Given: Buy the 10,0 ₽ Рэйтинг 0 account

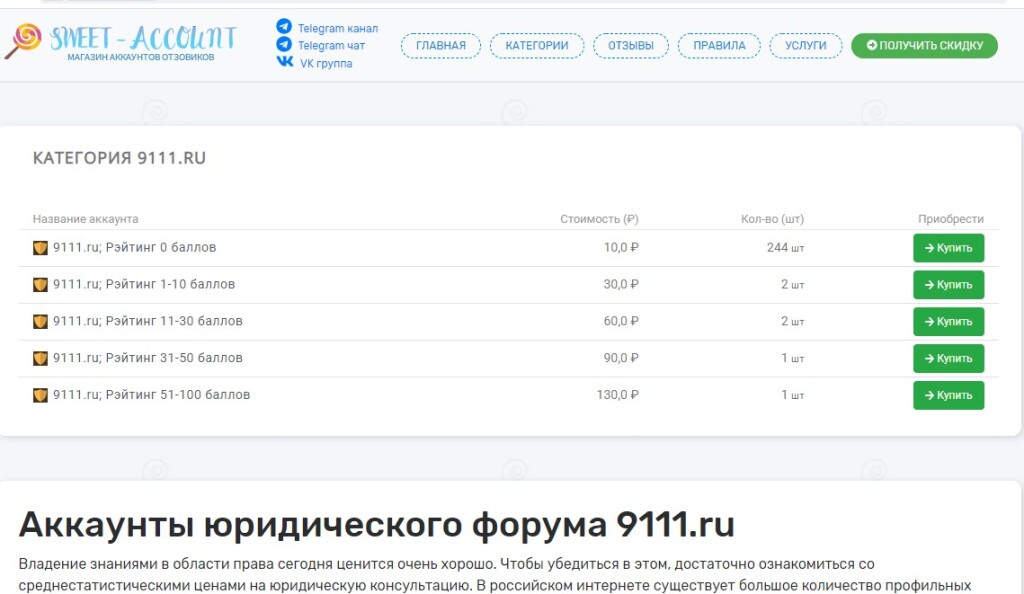Looking at the screenshot, I should pyautogui.click(x=947, y=248).
